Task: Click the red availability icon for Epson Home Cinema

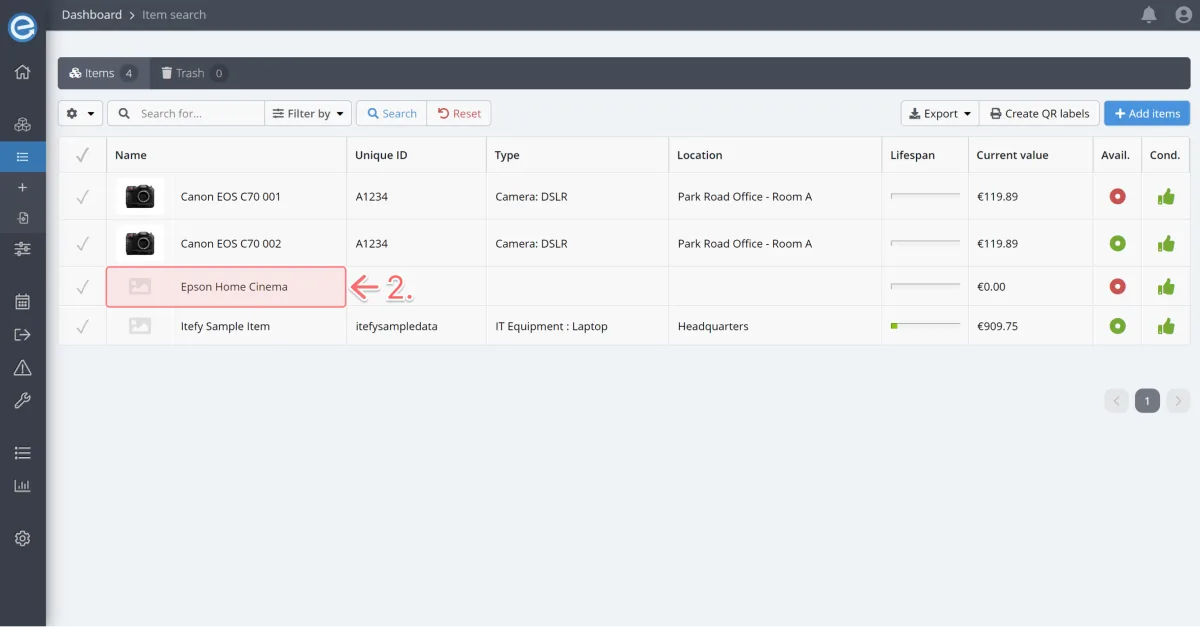Action: [1118, 287]
